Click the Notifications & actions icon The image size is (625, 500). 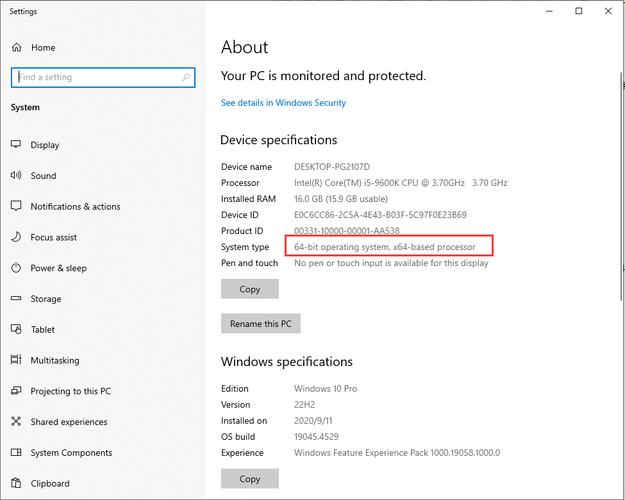point(16,207)
